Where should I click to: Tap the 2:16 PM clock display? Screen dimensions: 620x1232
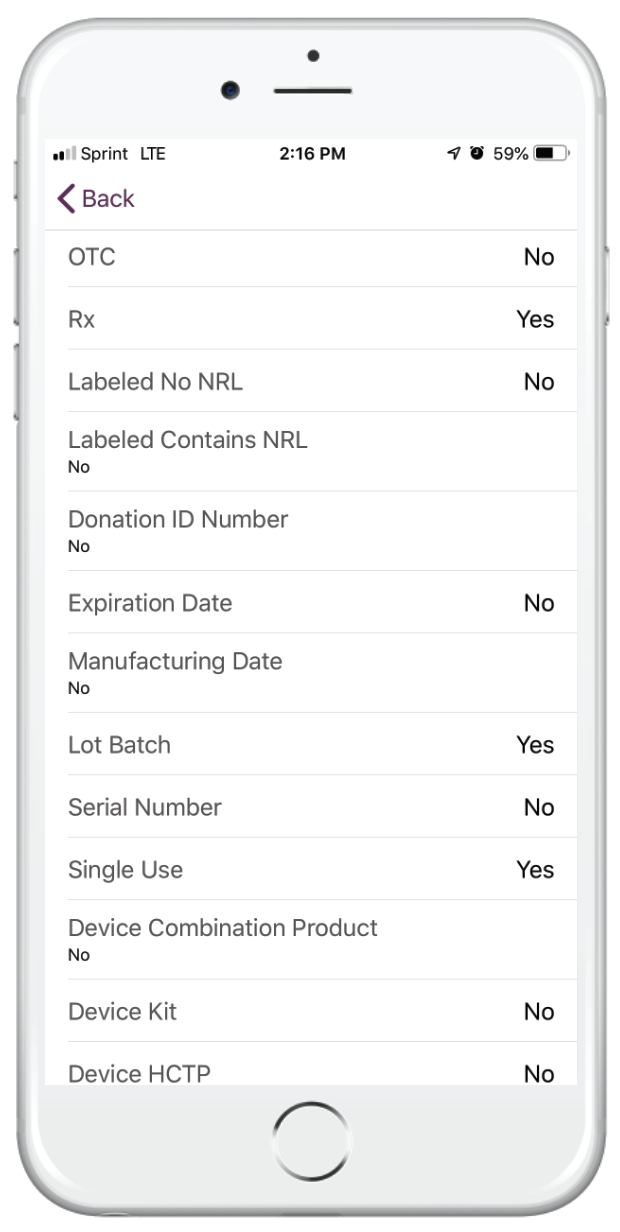pos(312,154)
